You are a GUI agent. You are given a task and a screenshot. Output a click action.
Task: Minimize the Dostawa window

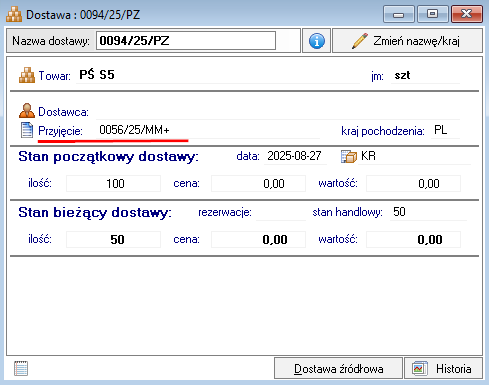tap(399, 14)
